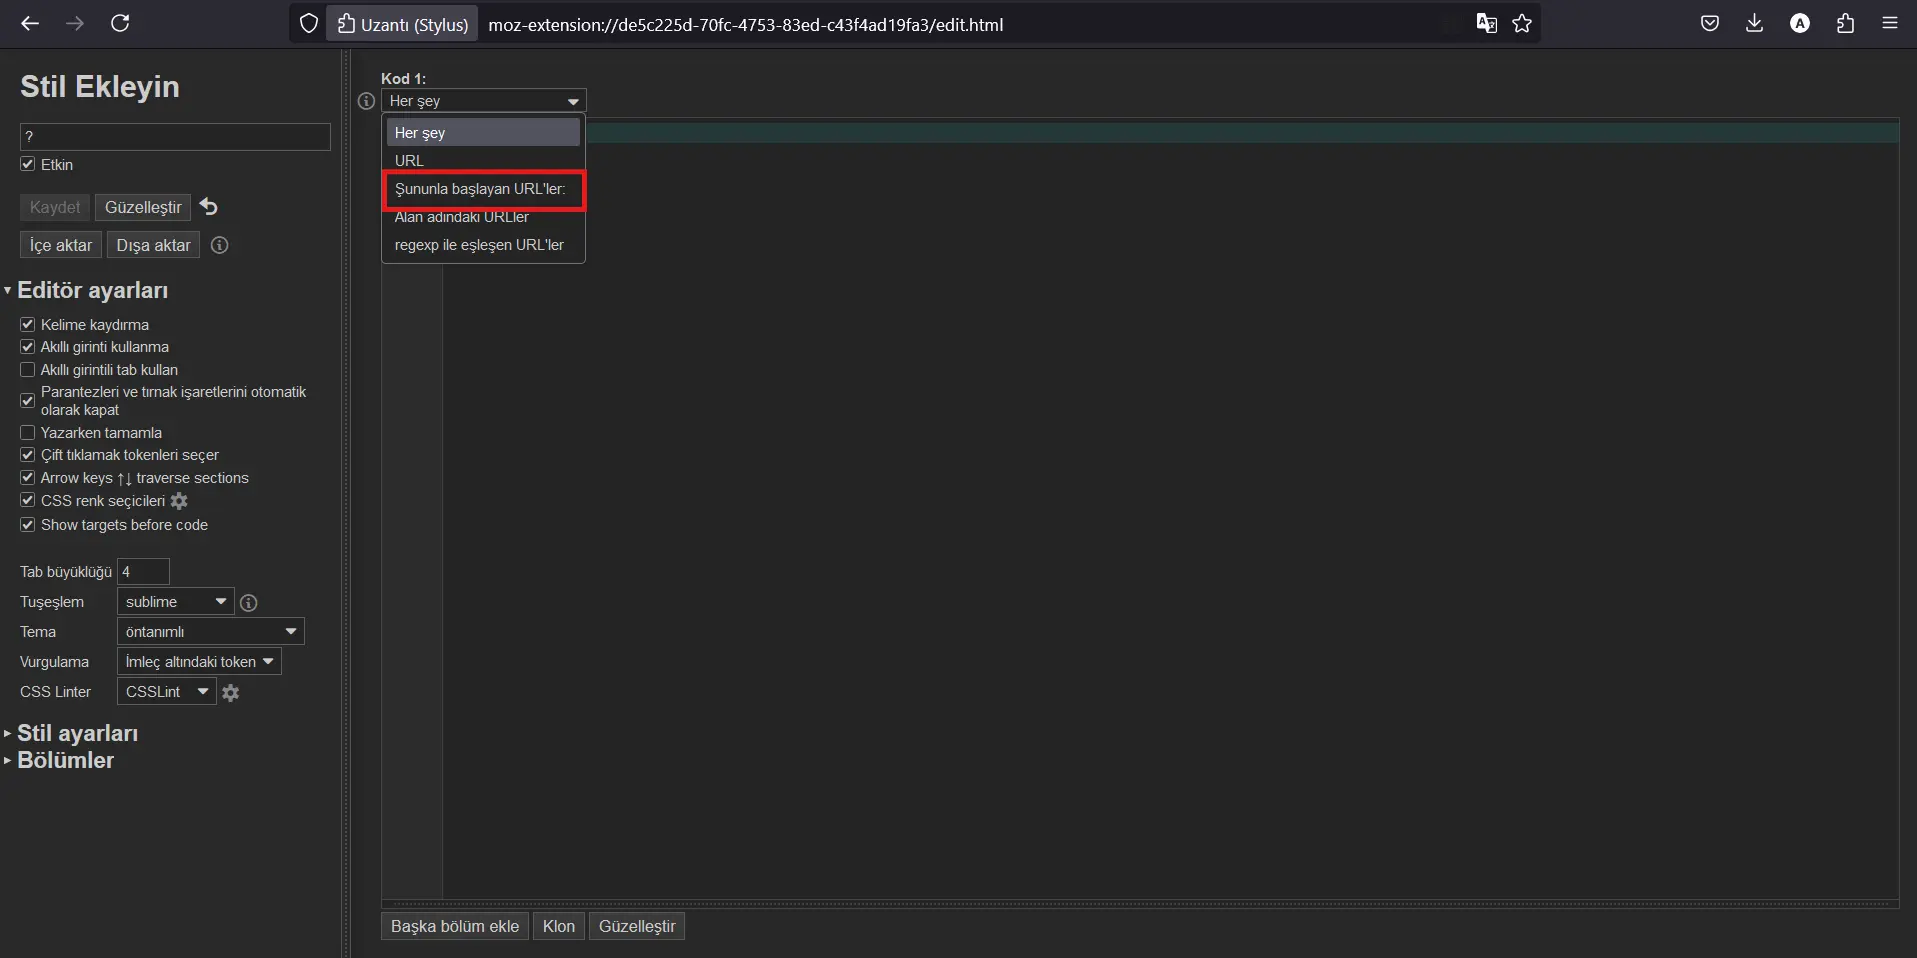
Task: Click Başka bölüm ekle button
Action: click(455, 926)
